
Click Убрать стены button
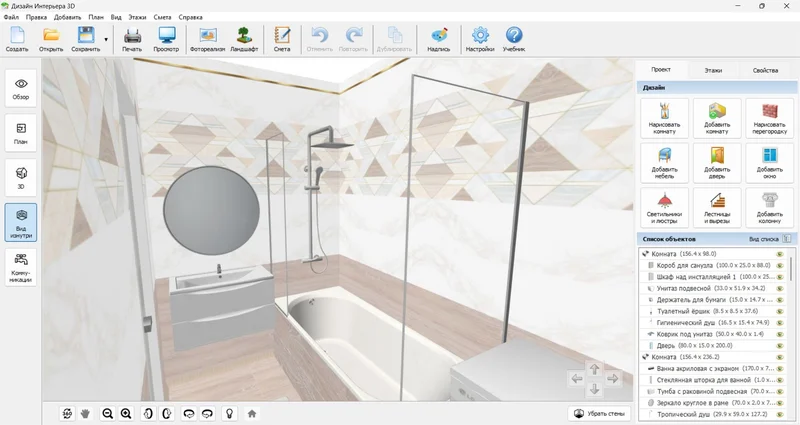pyautogui.click(x=599, y=413)
